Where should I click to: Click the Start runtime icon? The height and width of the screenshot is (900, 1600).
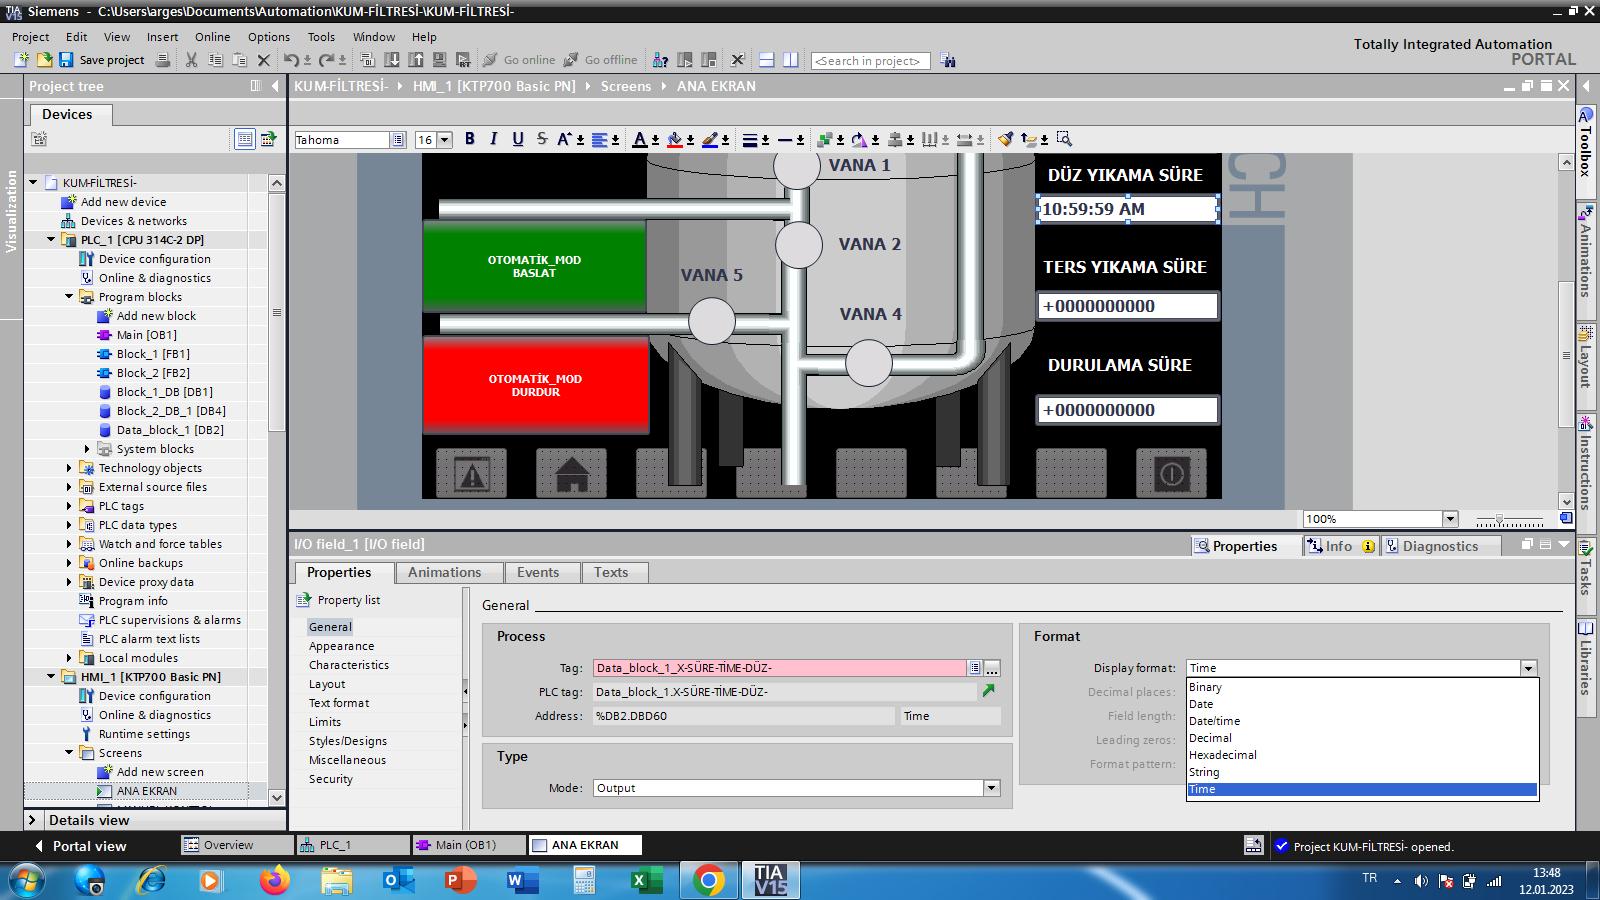click(463, 60)
